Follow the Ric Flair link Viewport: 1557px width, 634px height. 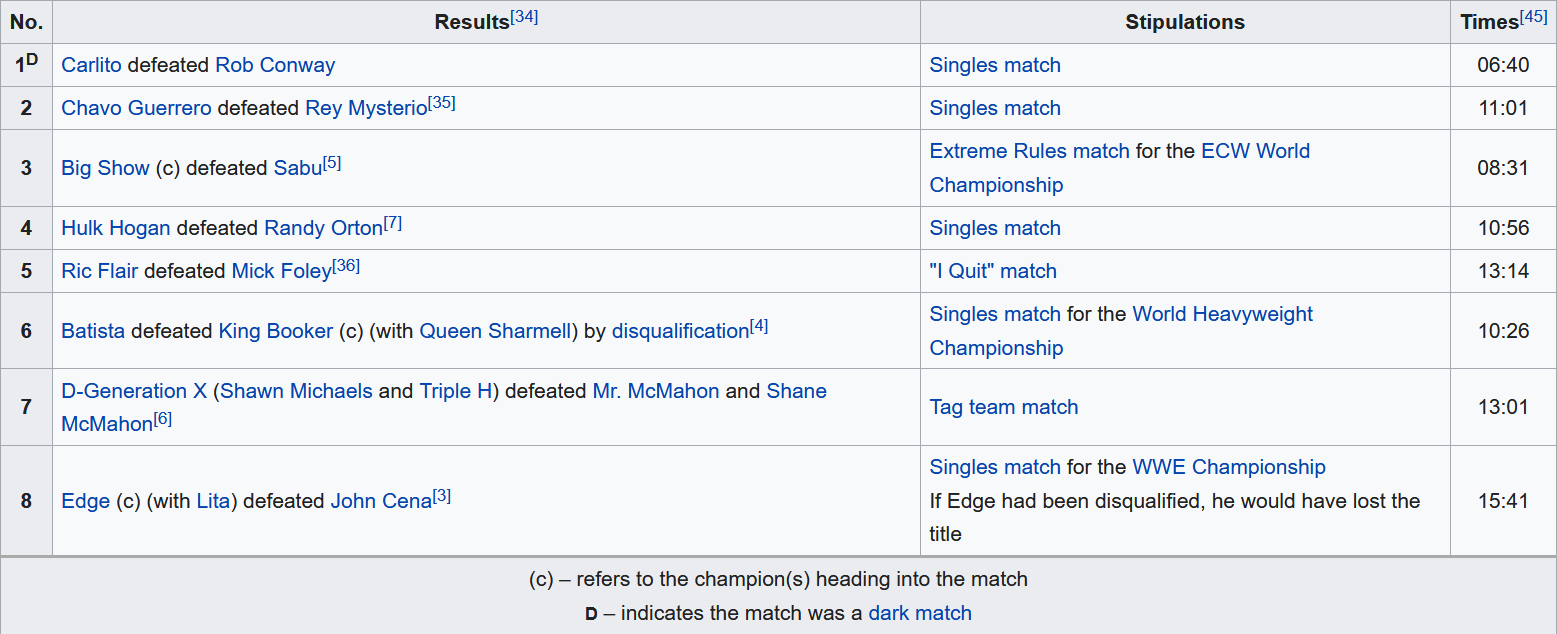pyautogui.click(x=99, y=271)
